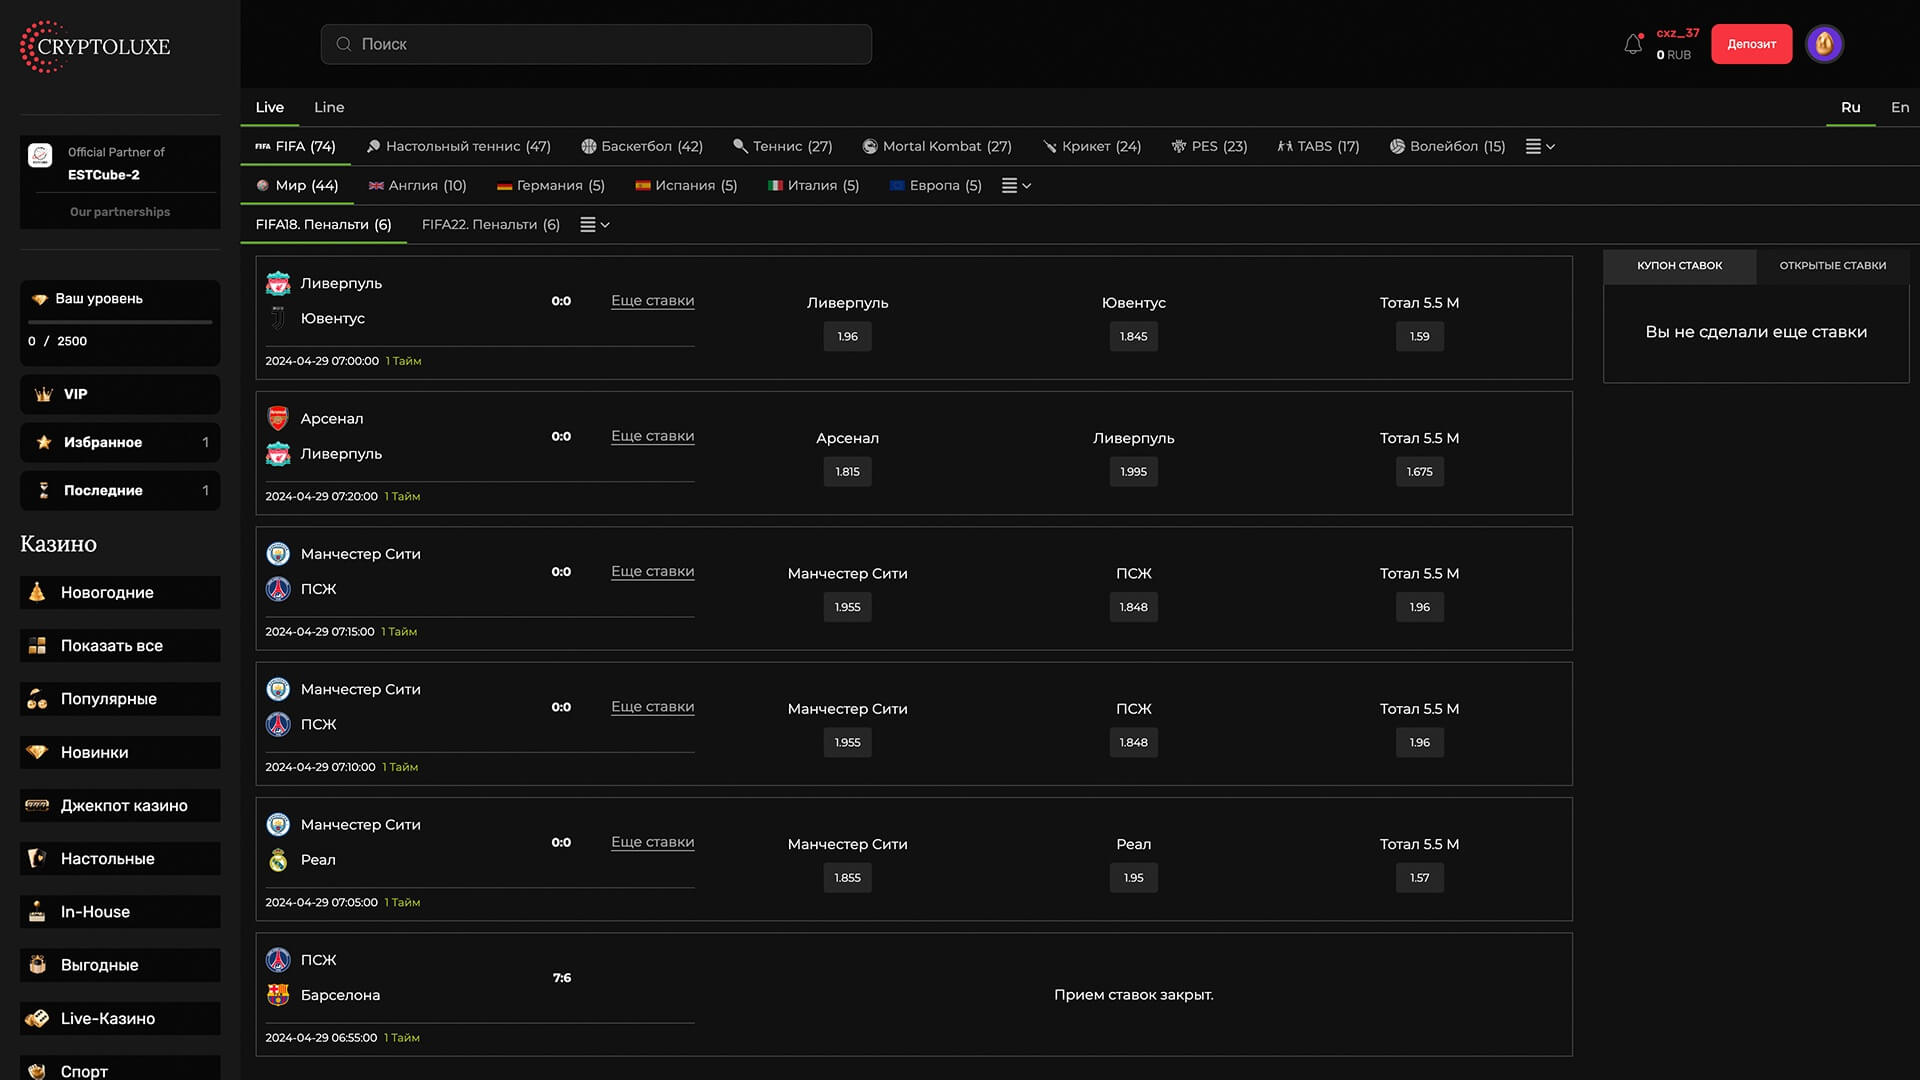Image resolution: width=1920 pixels, height=1080 pixels.
Task: Click the cxz_37 username
Action: coord(1678,33)
